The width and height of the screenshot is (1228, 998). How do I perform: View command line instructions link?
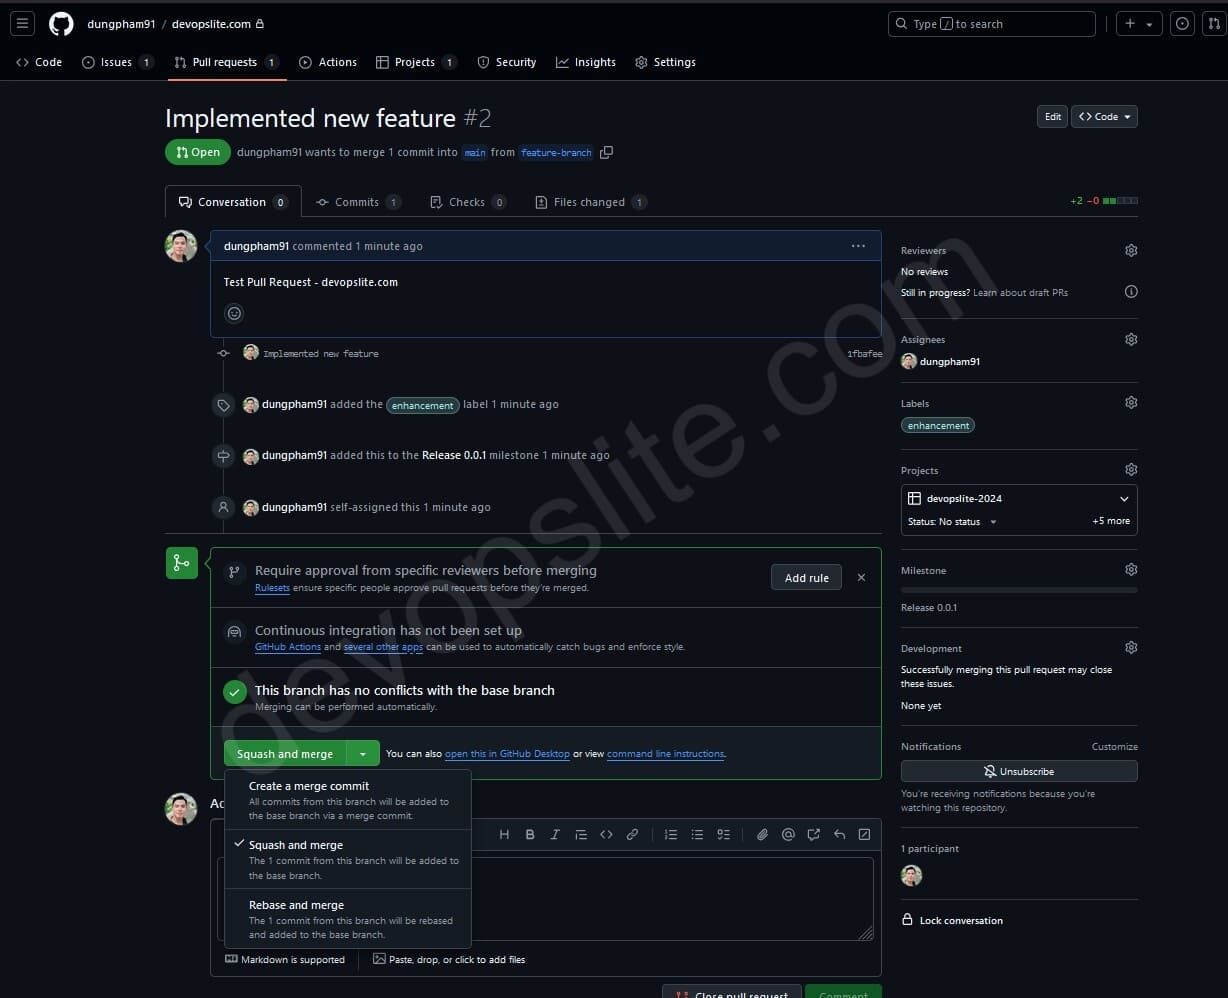(x=665, y=754)
